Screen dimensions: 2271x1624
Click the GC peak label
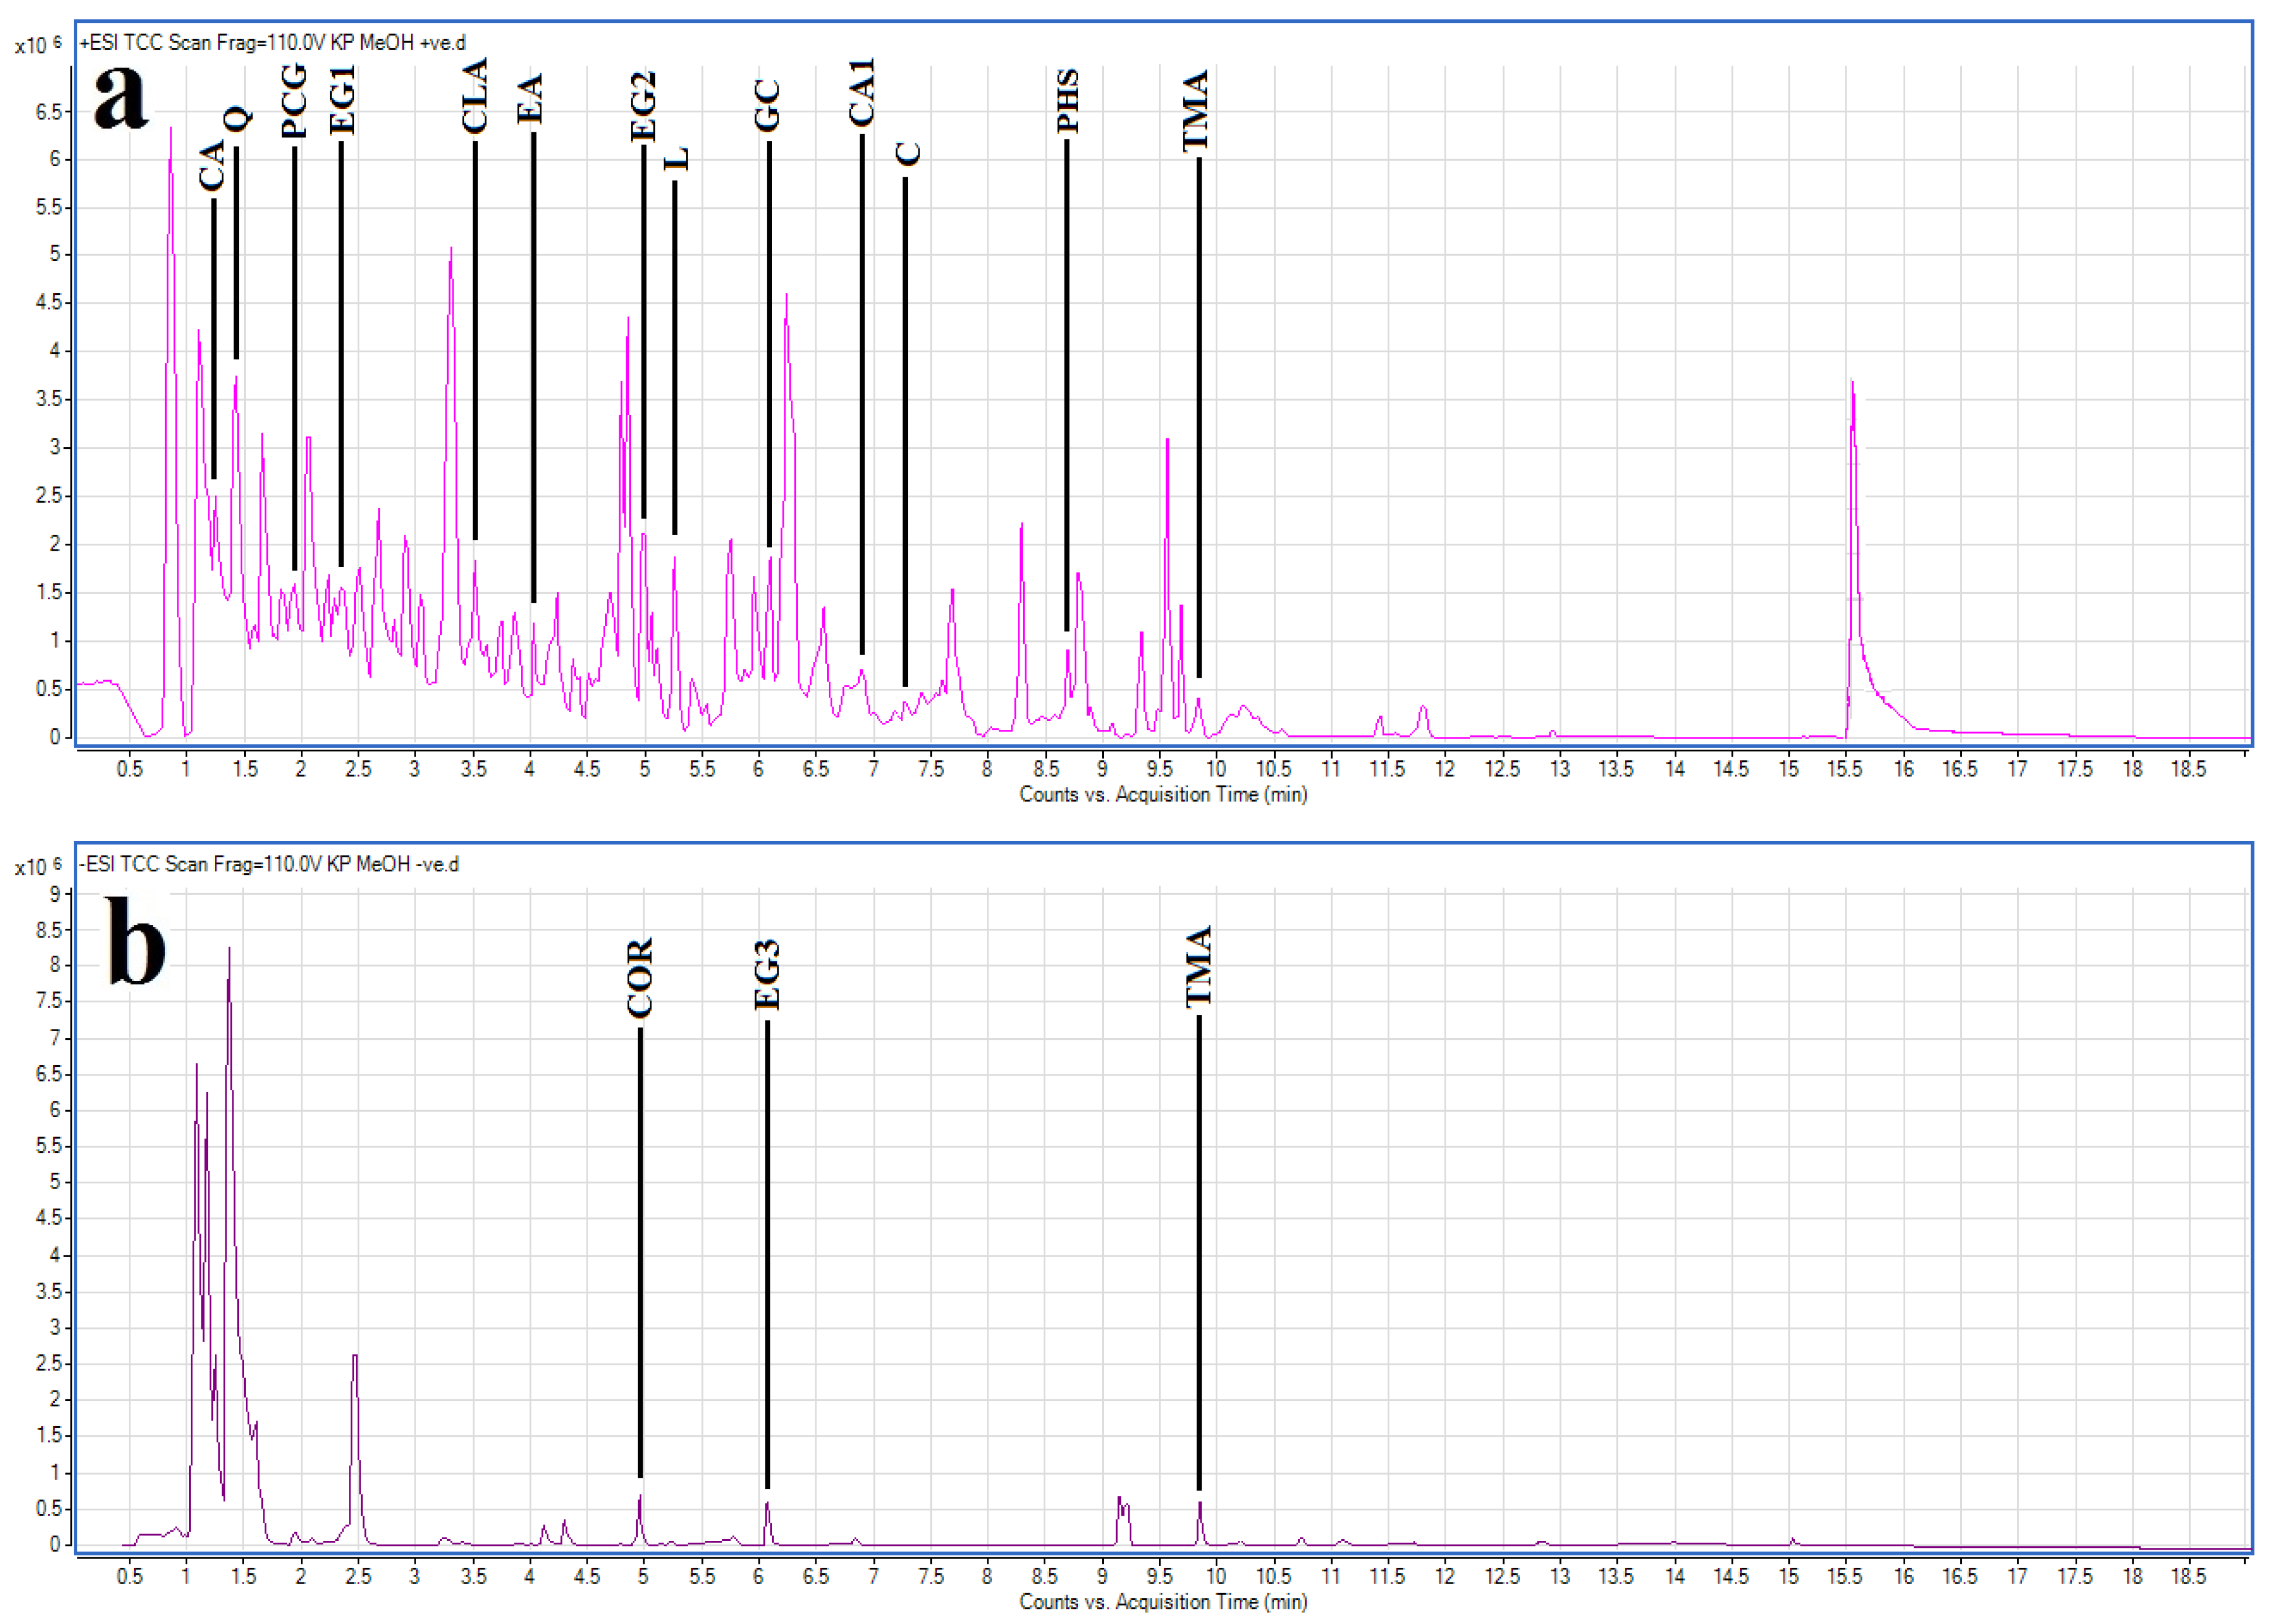click(768, 106)
